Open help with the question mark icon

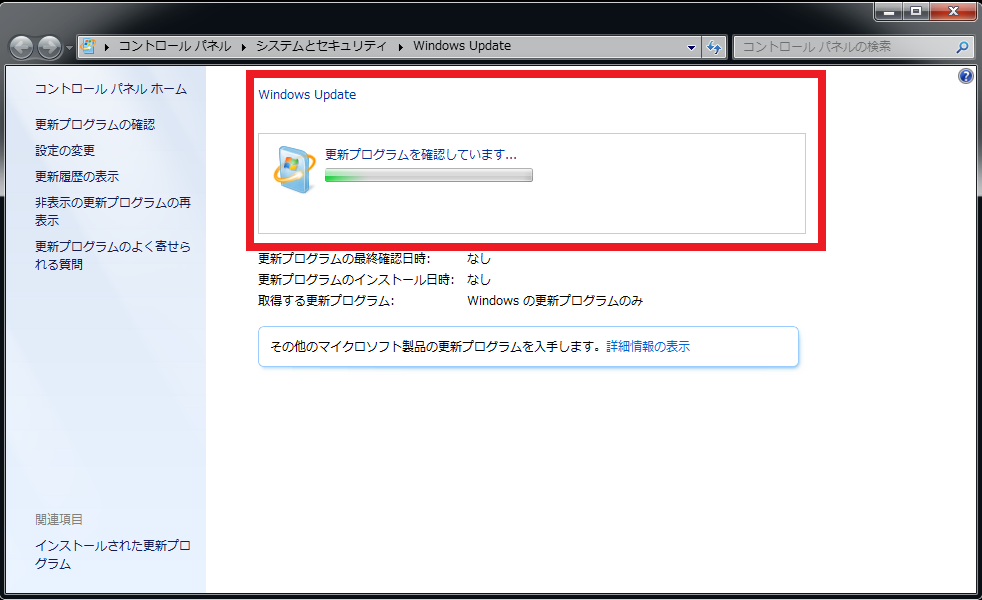click(x=966, y=76)
